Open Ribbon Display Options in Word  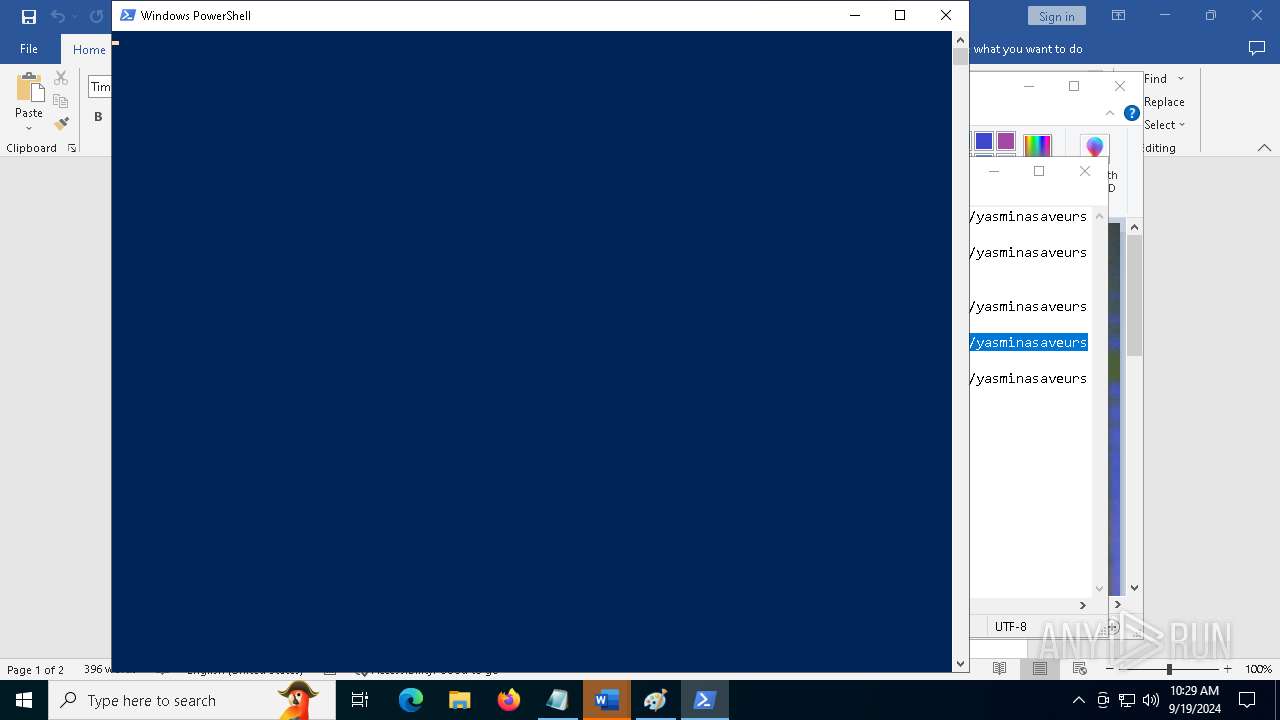click(1119, 16)
